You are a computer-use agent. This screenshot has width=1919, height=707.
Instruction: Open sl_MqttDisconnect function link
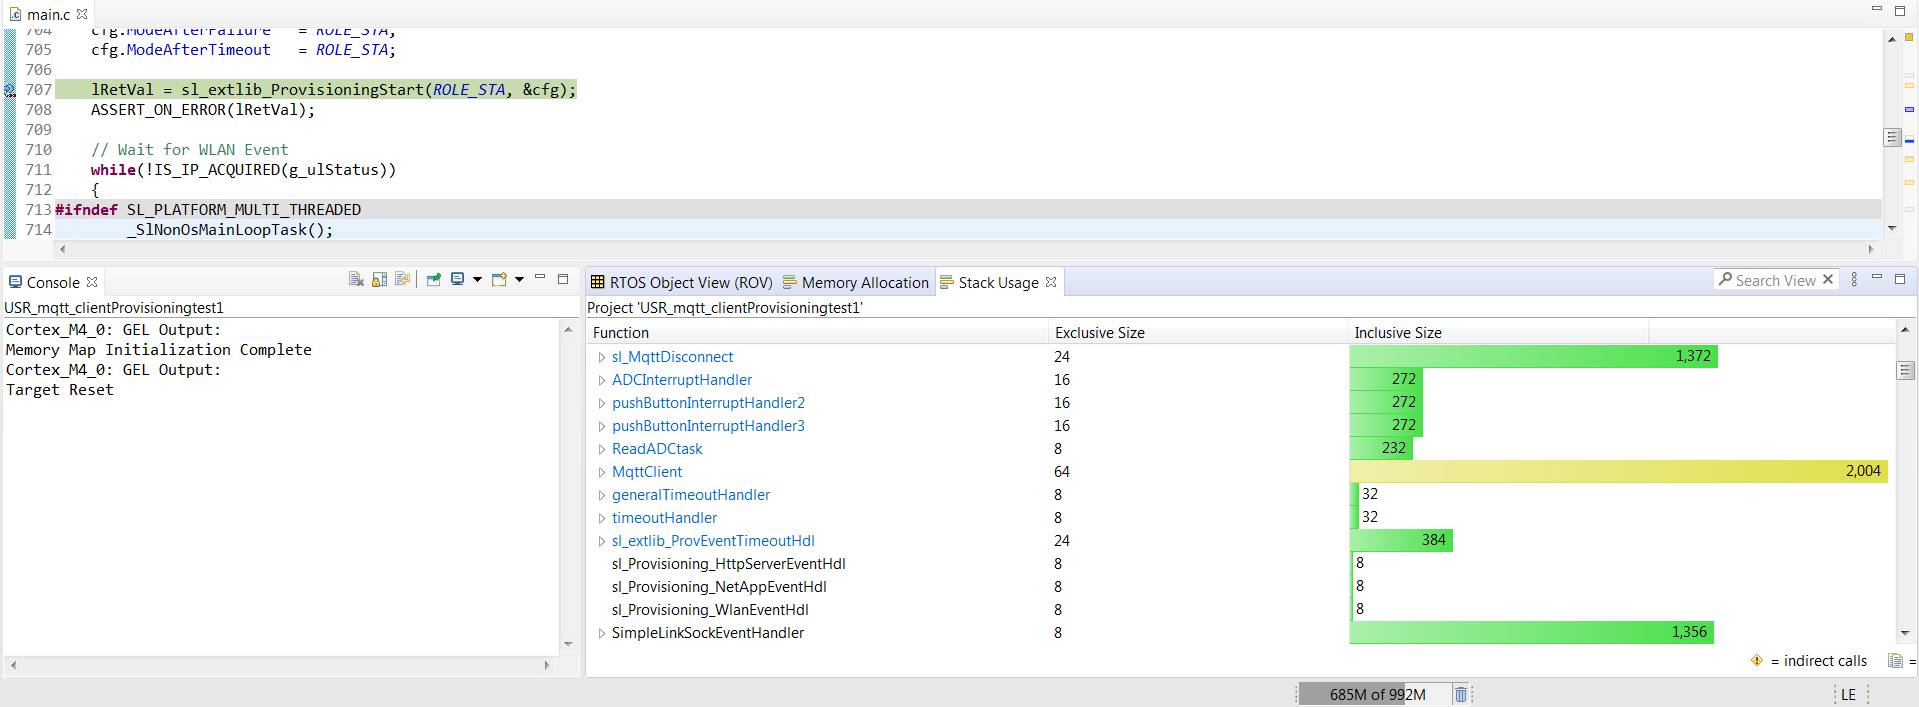coord(672,357)
